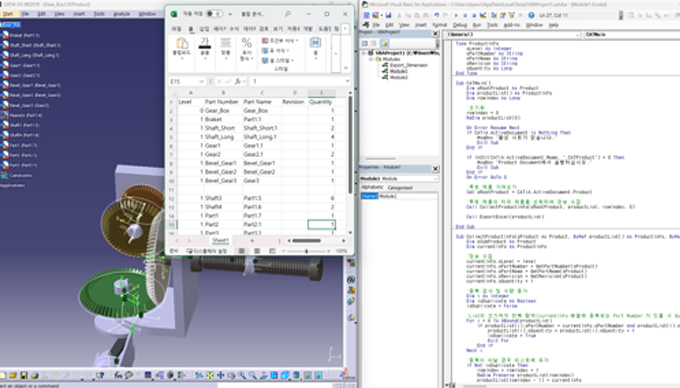680x388 pixels.
Task: Click the Run macro play button in VBA toolbar
Action: coord(456,15)
